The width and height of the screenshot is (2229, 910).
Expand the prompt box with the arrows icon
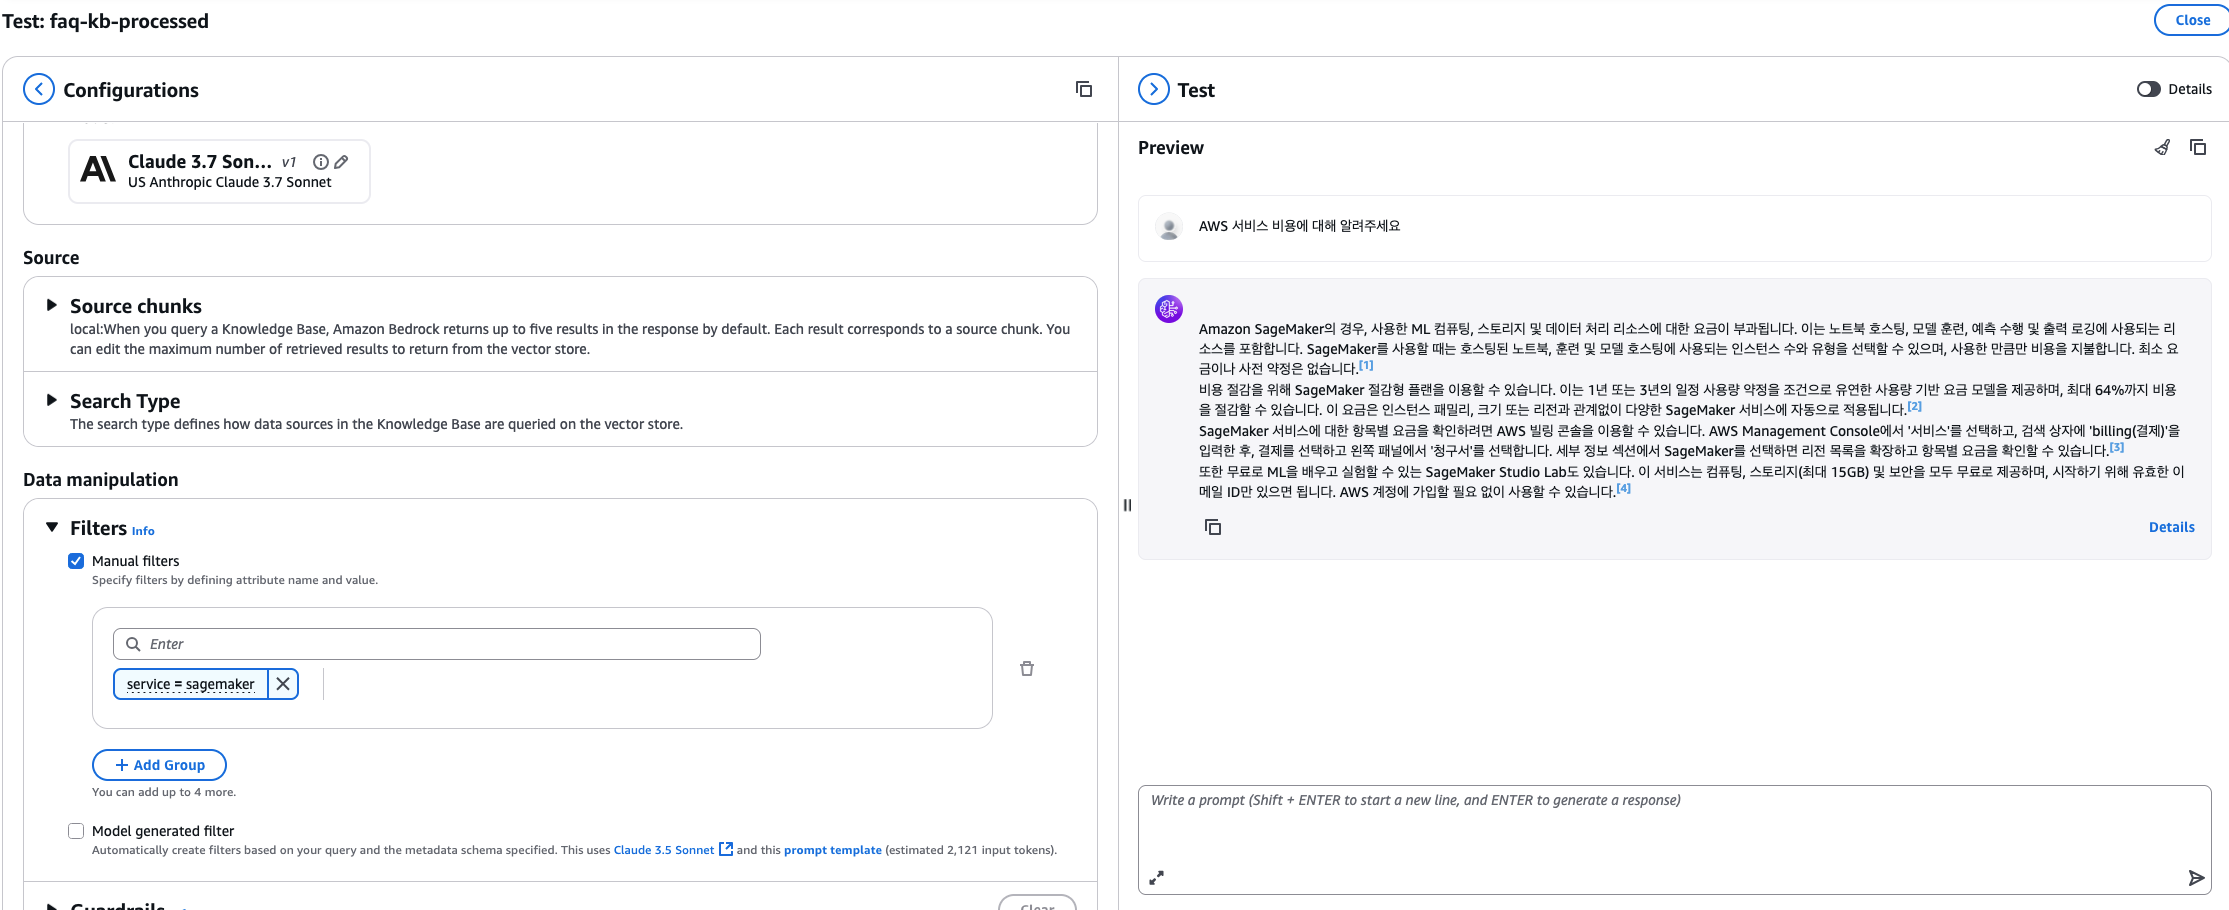(1156, 877)
